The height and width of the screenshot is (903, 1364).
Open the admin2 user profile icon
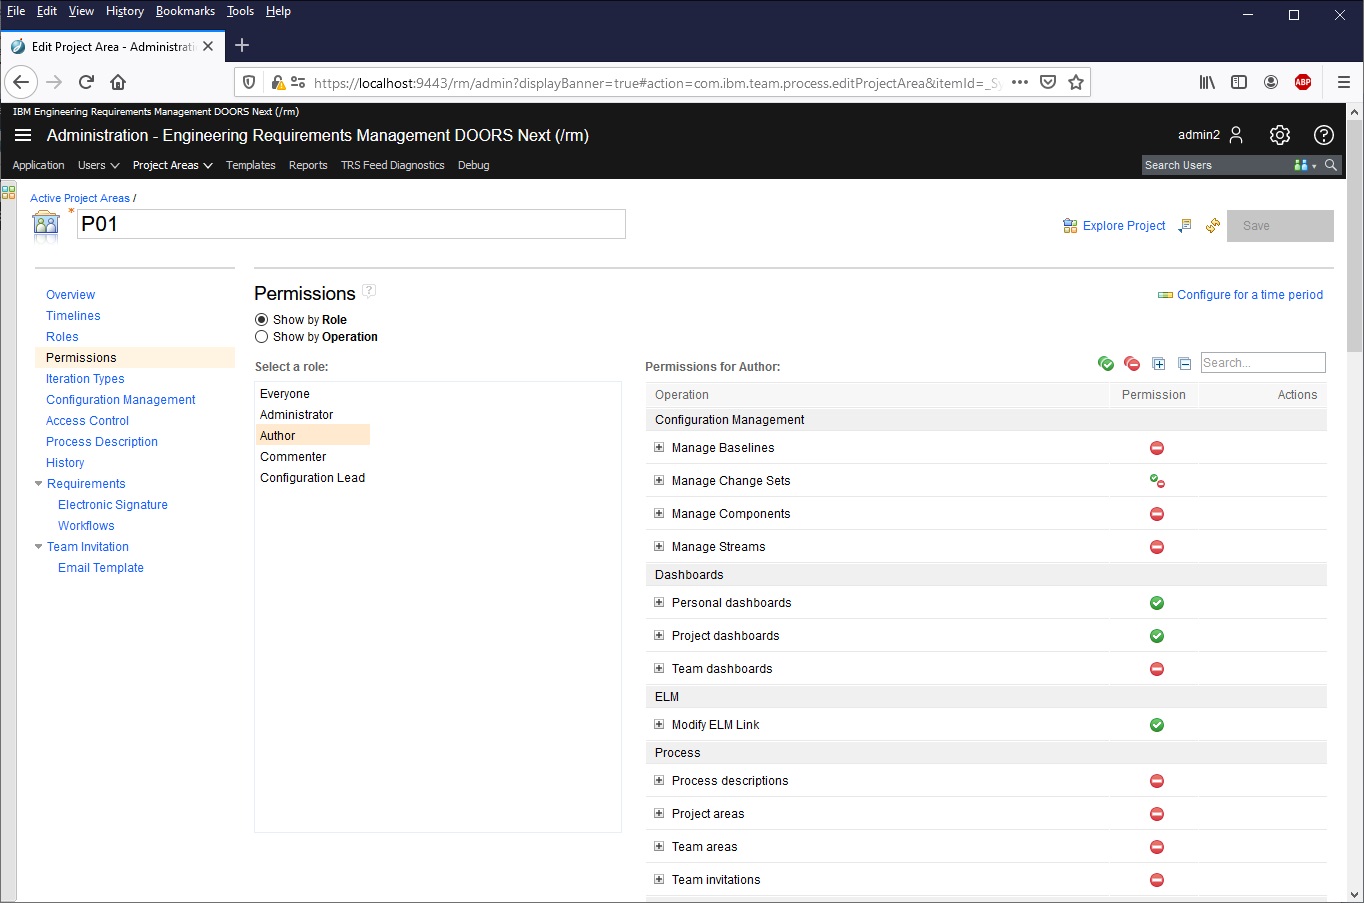tap(1236, 135)
